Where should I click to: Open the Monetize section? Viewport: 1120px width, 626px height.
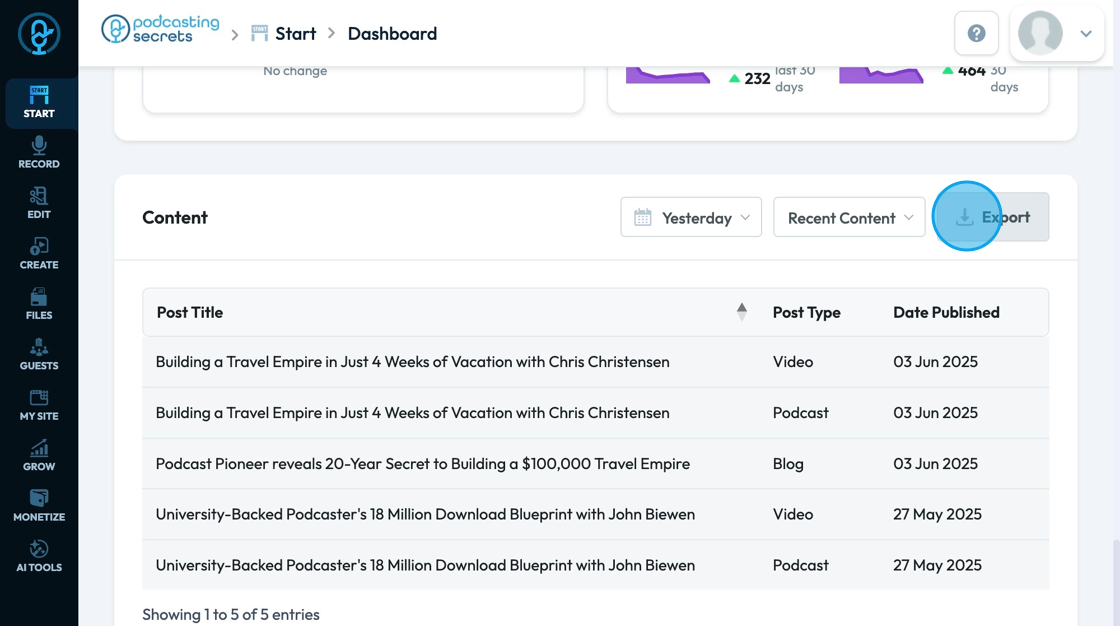click(39, 506)
